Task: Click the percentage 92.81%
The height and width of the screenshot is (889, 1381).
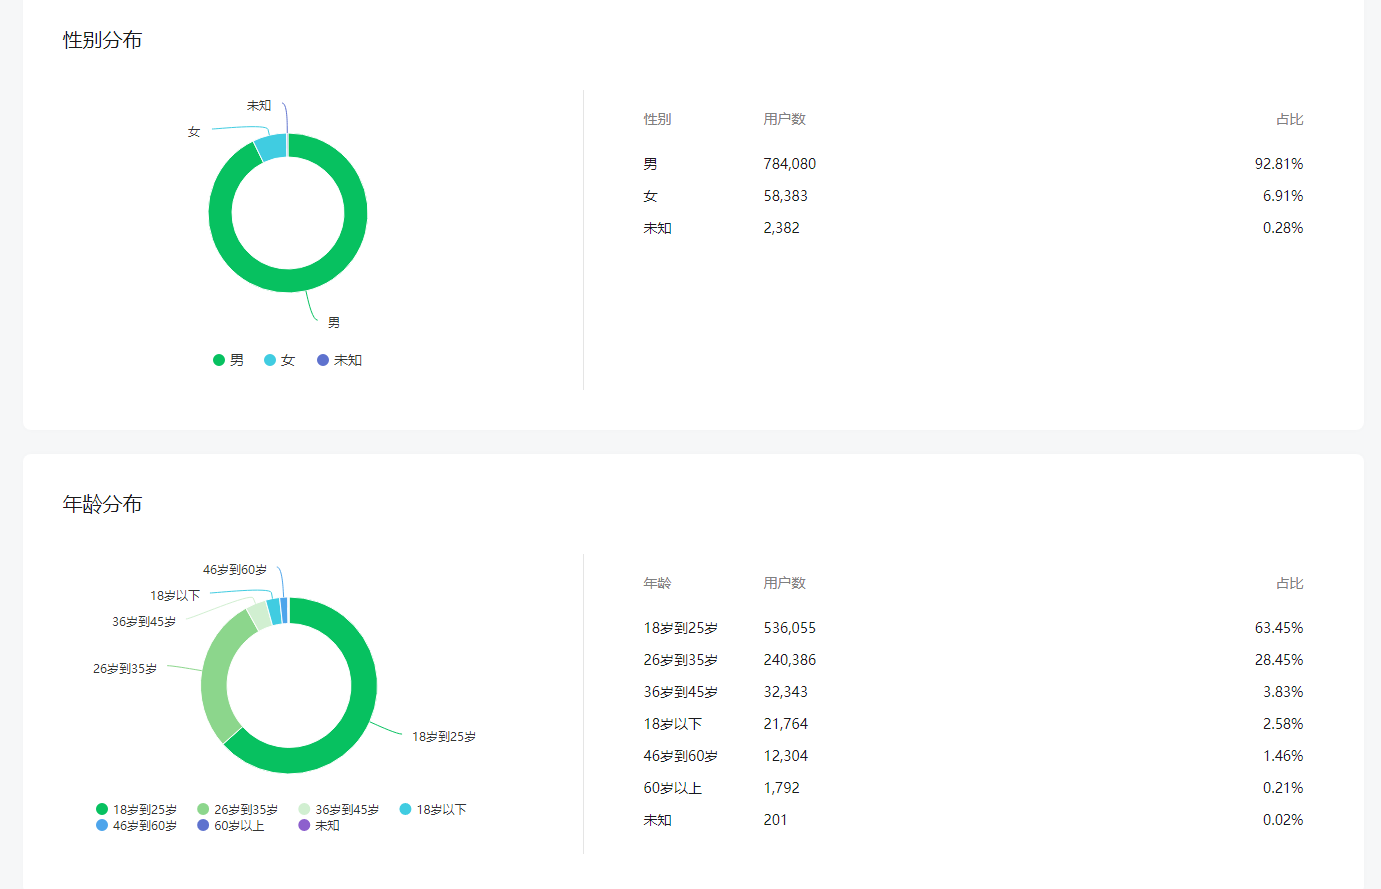Action: coord(1279,164)
